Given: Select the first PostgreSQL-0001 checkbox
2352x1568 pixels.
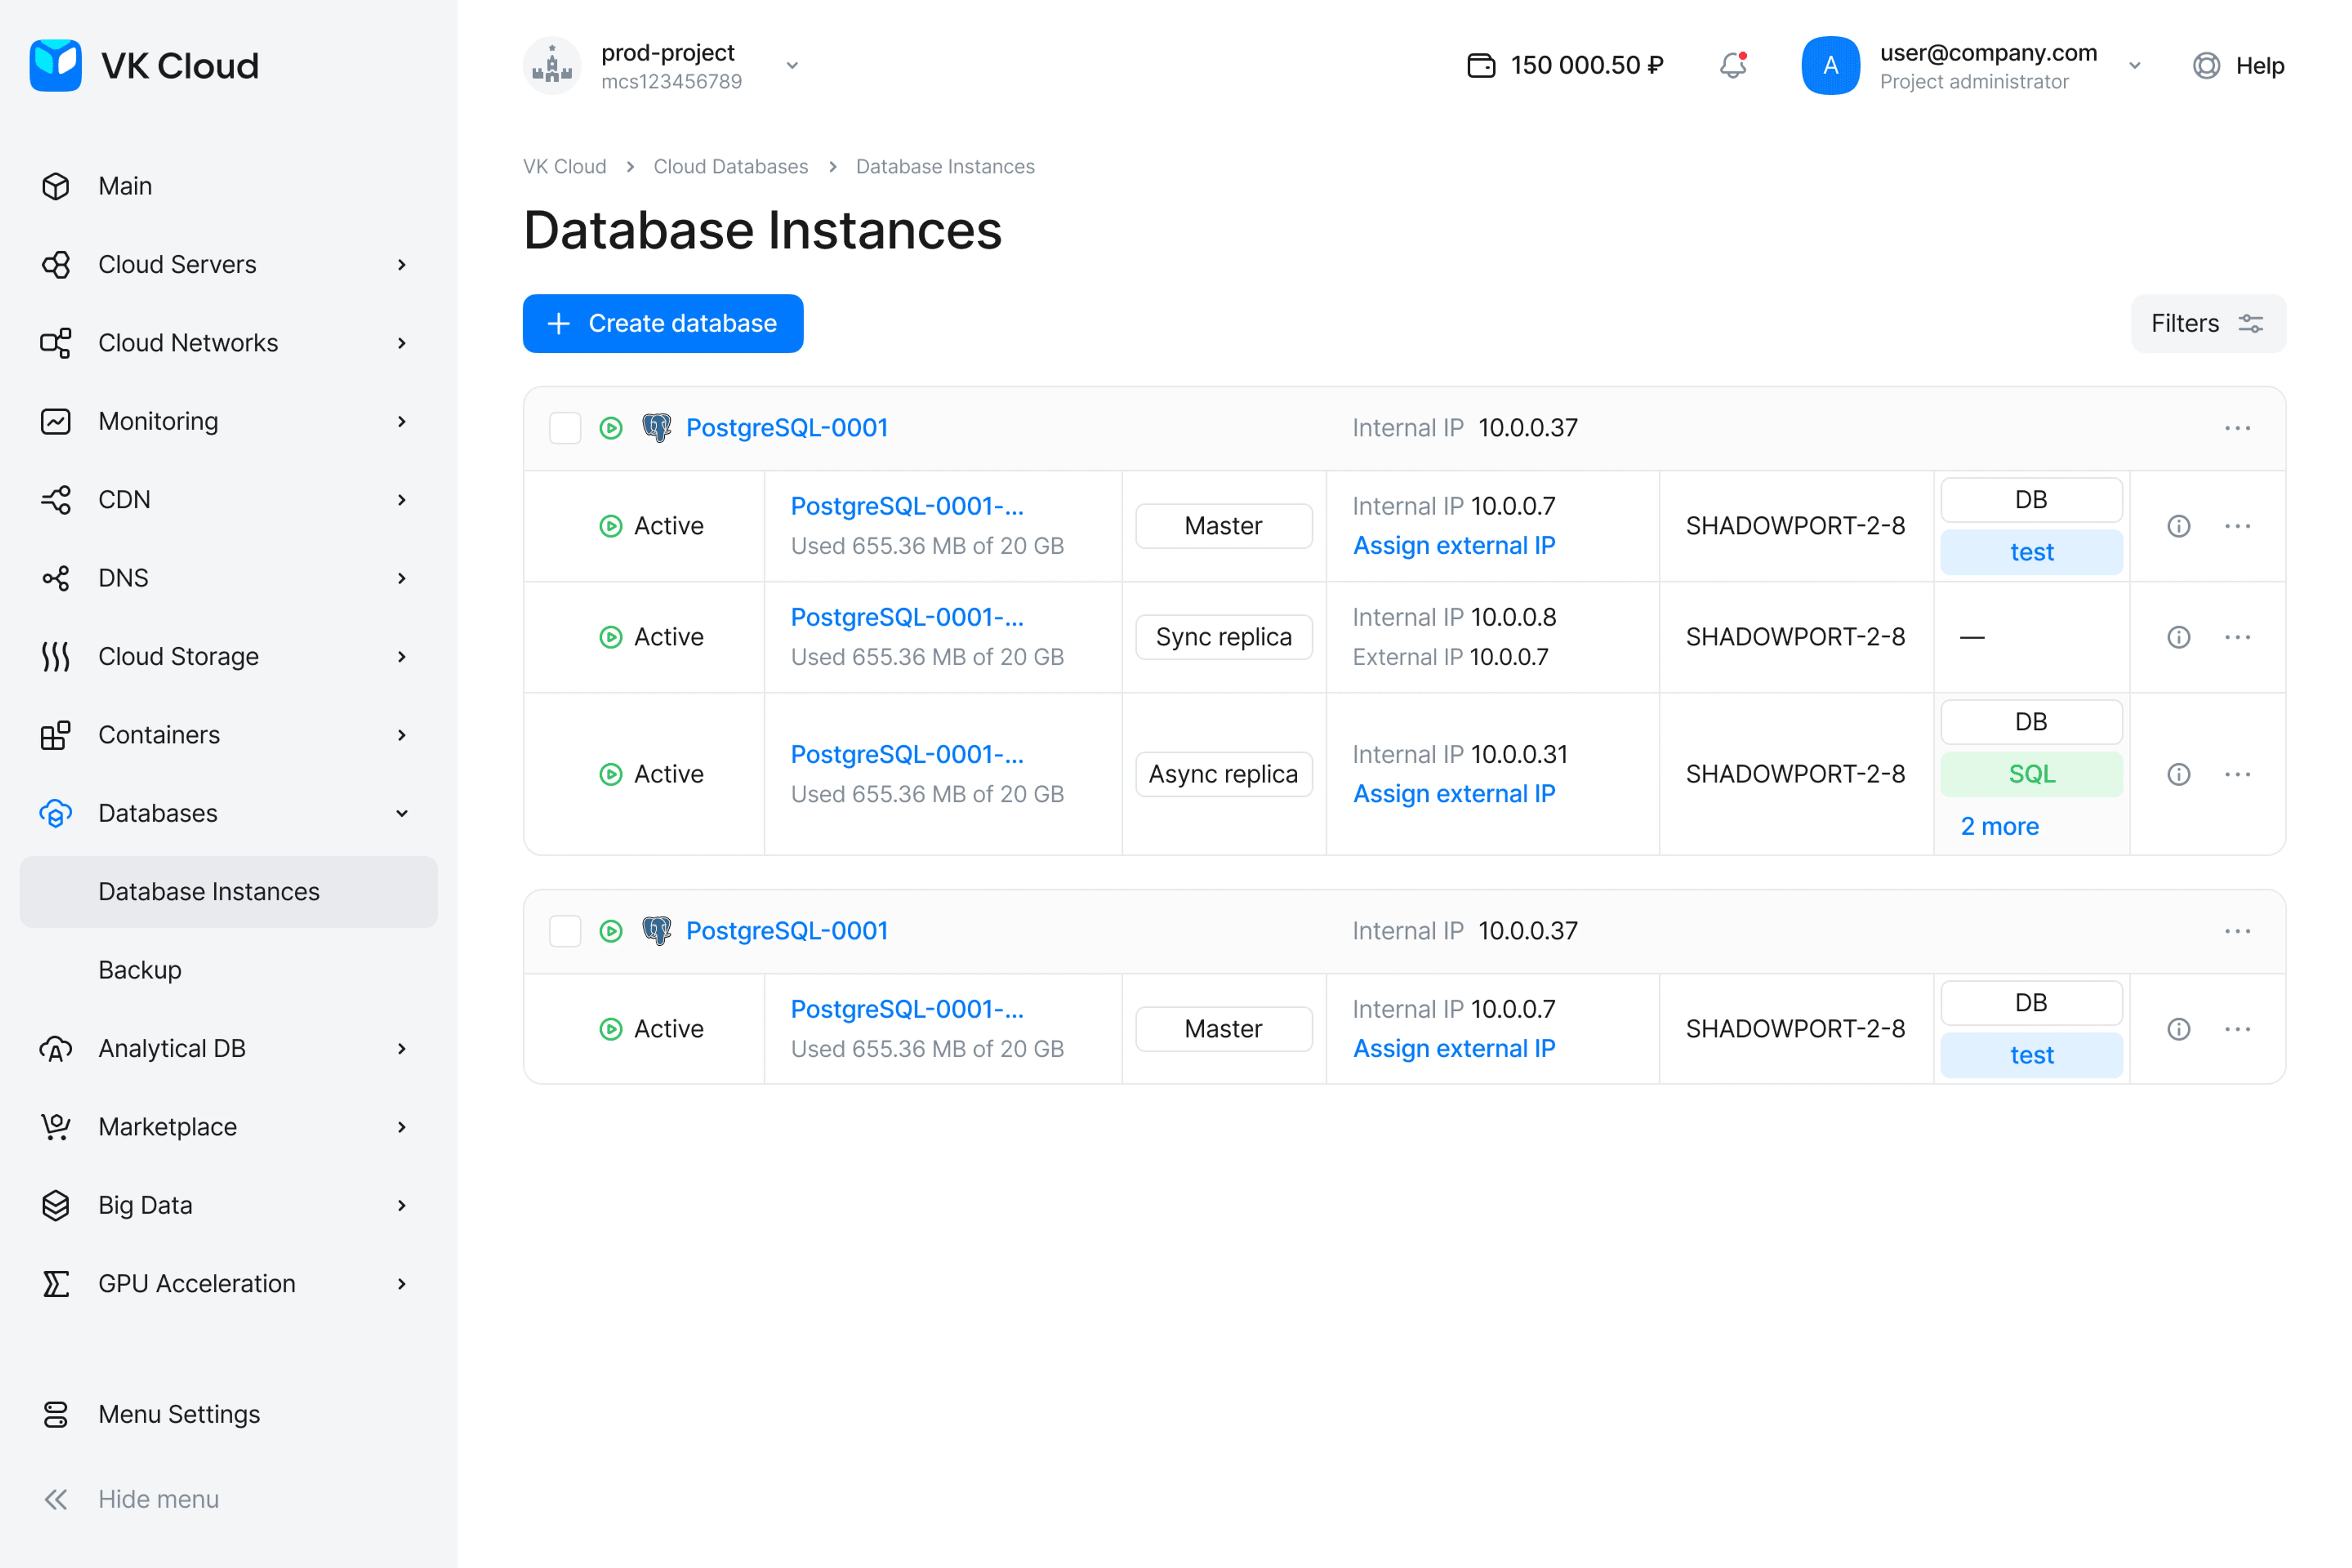Looking at the screenshot, I should click(x=565, y=428).
